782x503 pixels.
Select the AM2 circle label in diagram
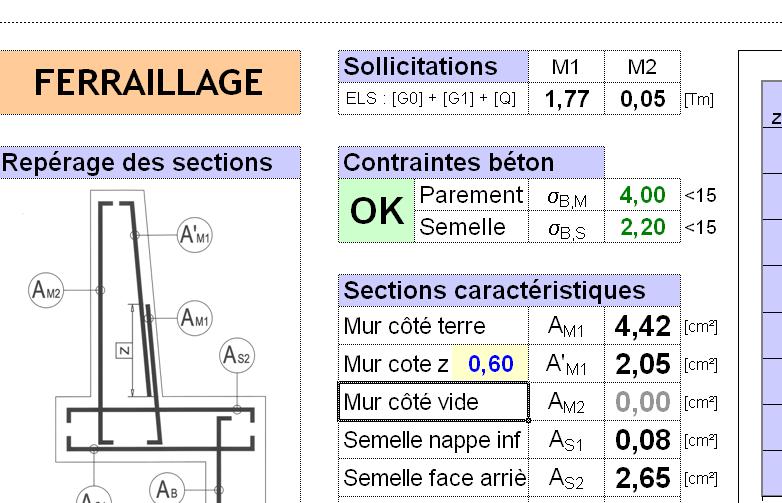coord(46,290)
